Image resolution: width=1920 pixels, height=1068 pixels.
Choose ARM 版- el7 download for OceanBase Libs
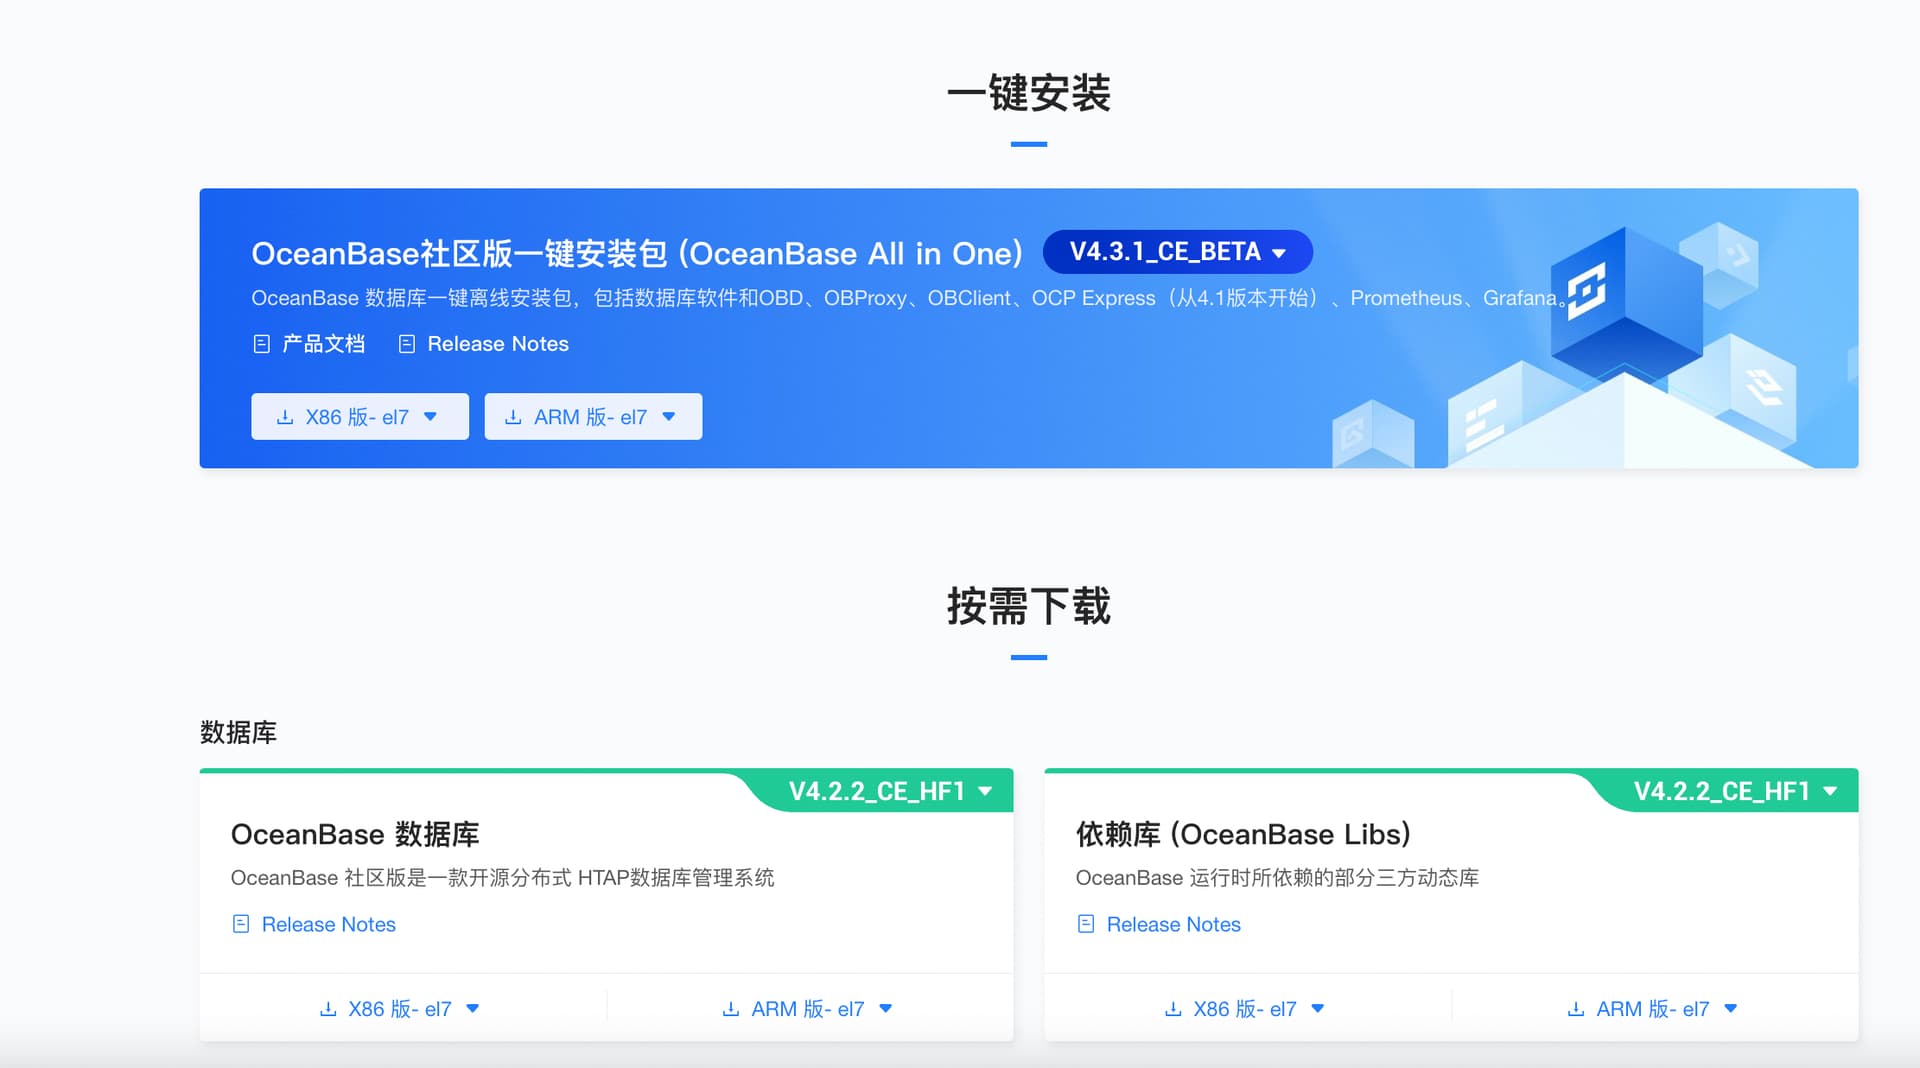(1653, 1008)
